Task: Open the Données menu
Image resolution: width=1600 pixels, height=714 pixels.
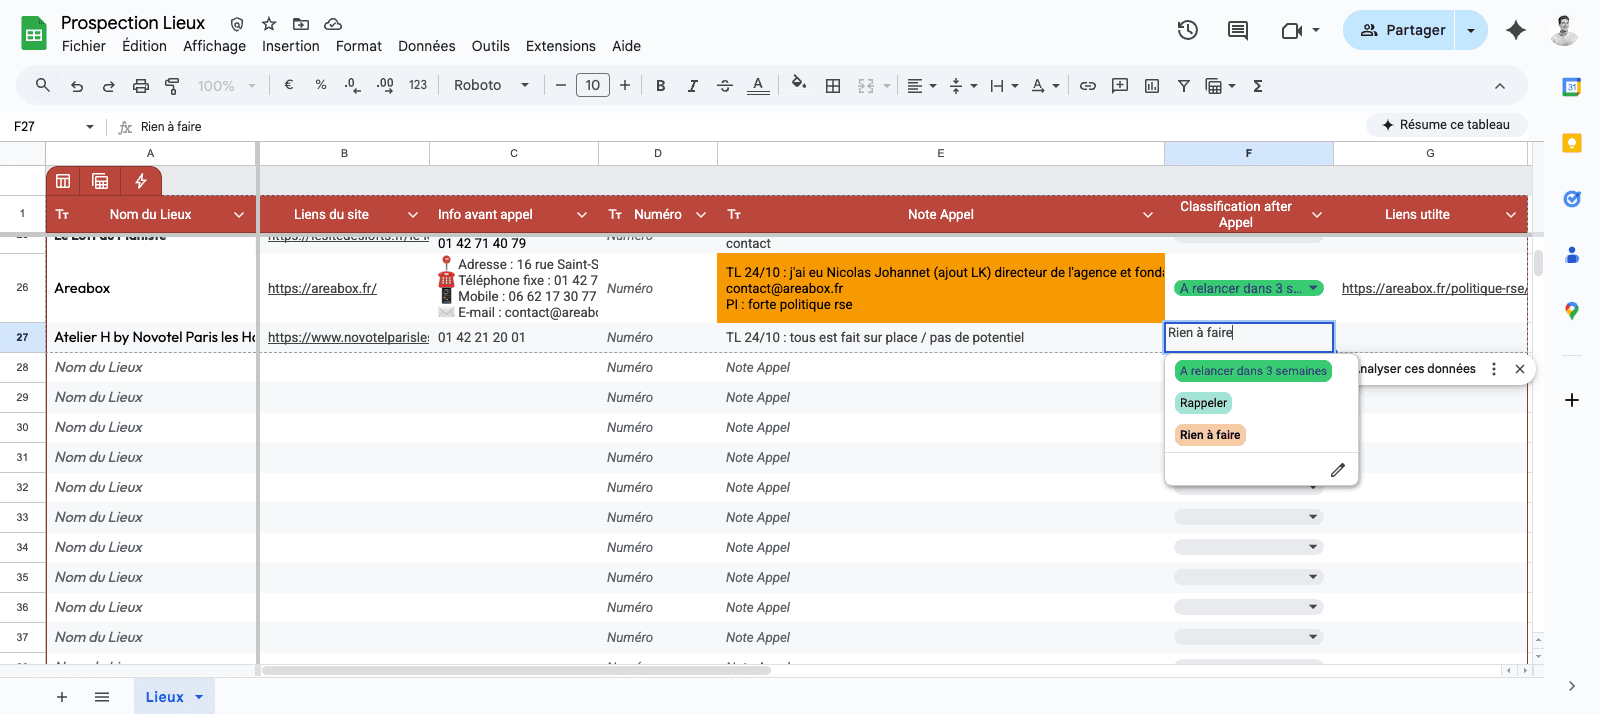Action: click(426, 46)
